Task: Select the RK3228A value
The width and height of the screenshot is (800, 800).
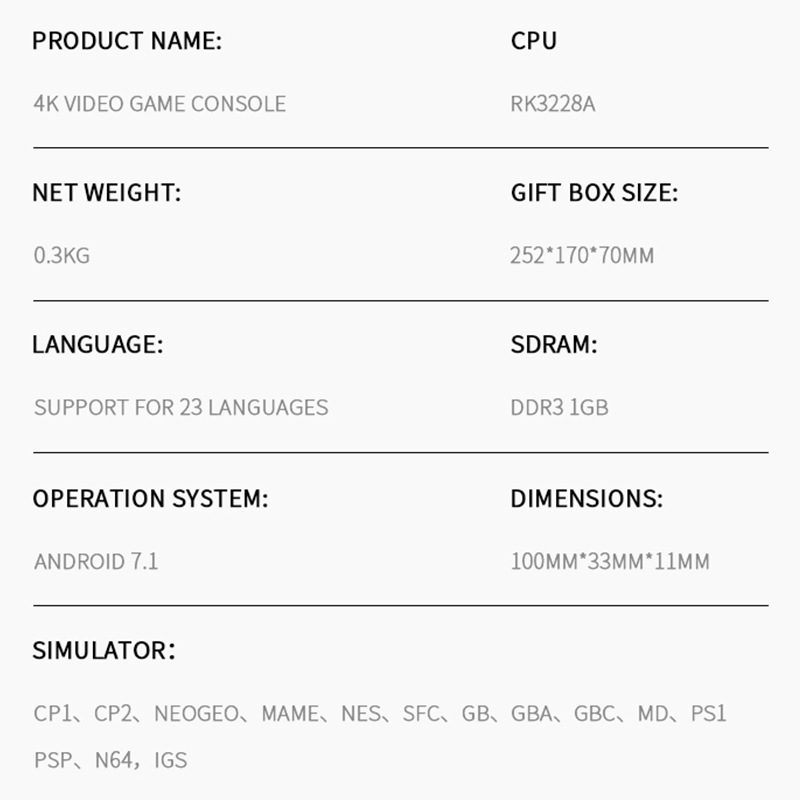Action: point(552,104)
